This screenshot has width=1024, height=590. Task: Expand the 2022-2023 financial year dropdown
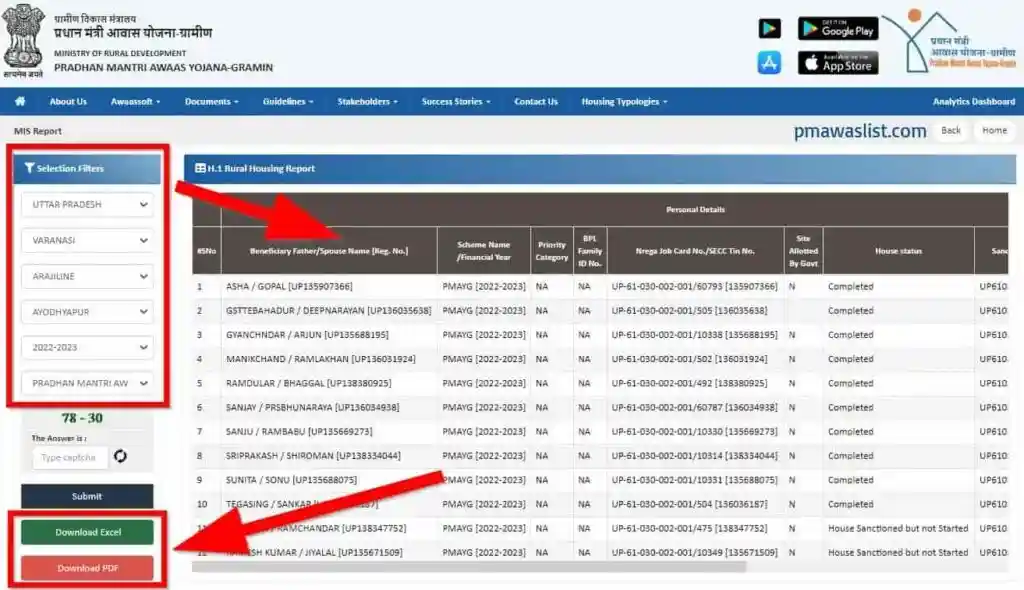tap(87, 347)
